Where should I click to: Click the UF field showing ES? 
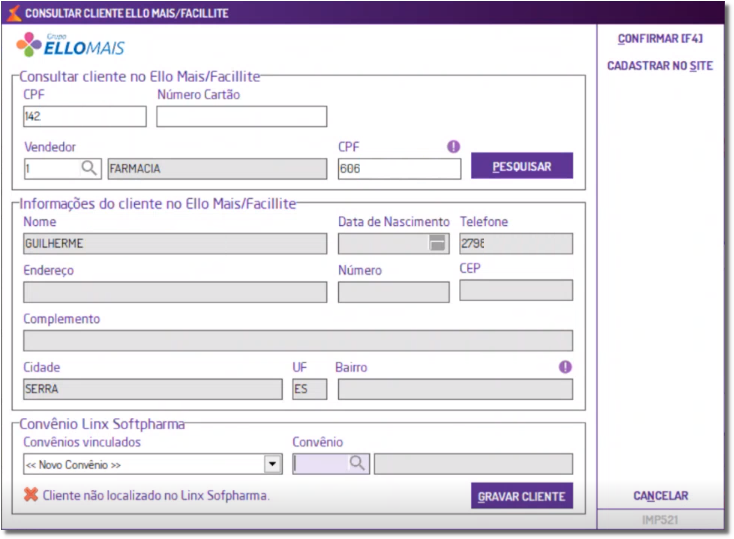tap(309, 389)
